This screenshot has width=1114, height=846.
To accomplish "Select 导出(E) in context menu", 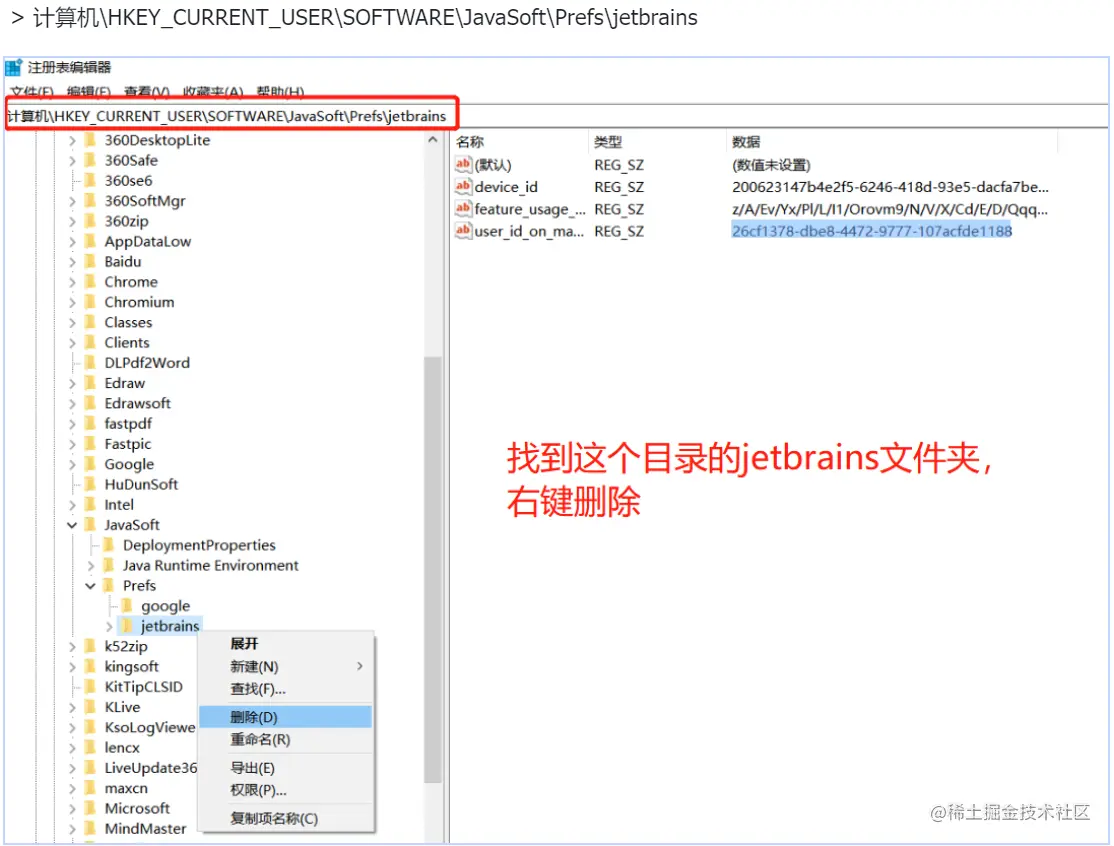I will [285, 768].
